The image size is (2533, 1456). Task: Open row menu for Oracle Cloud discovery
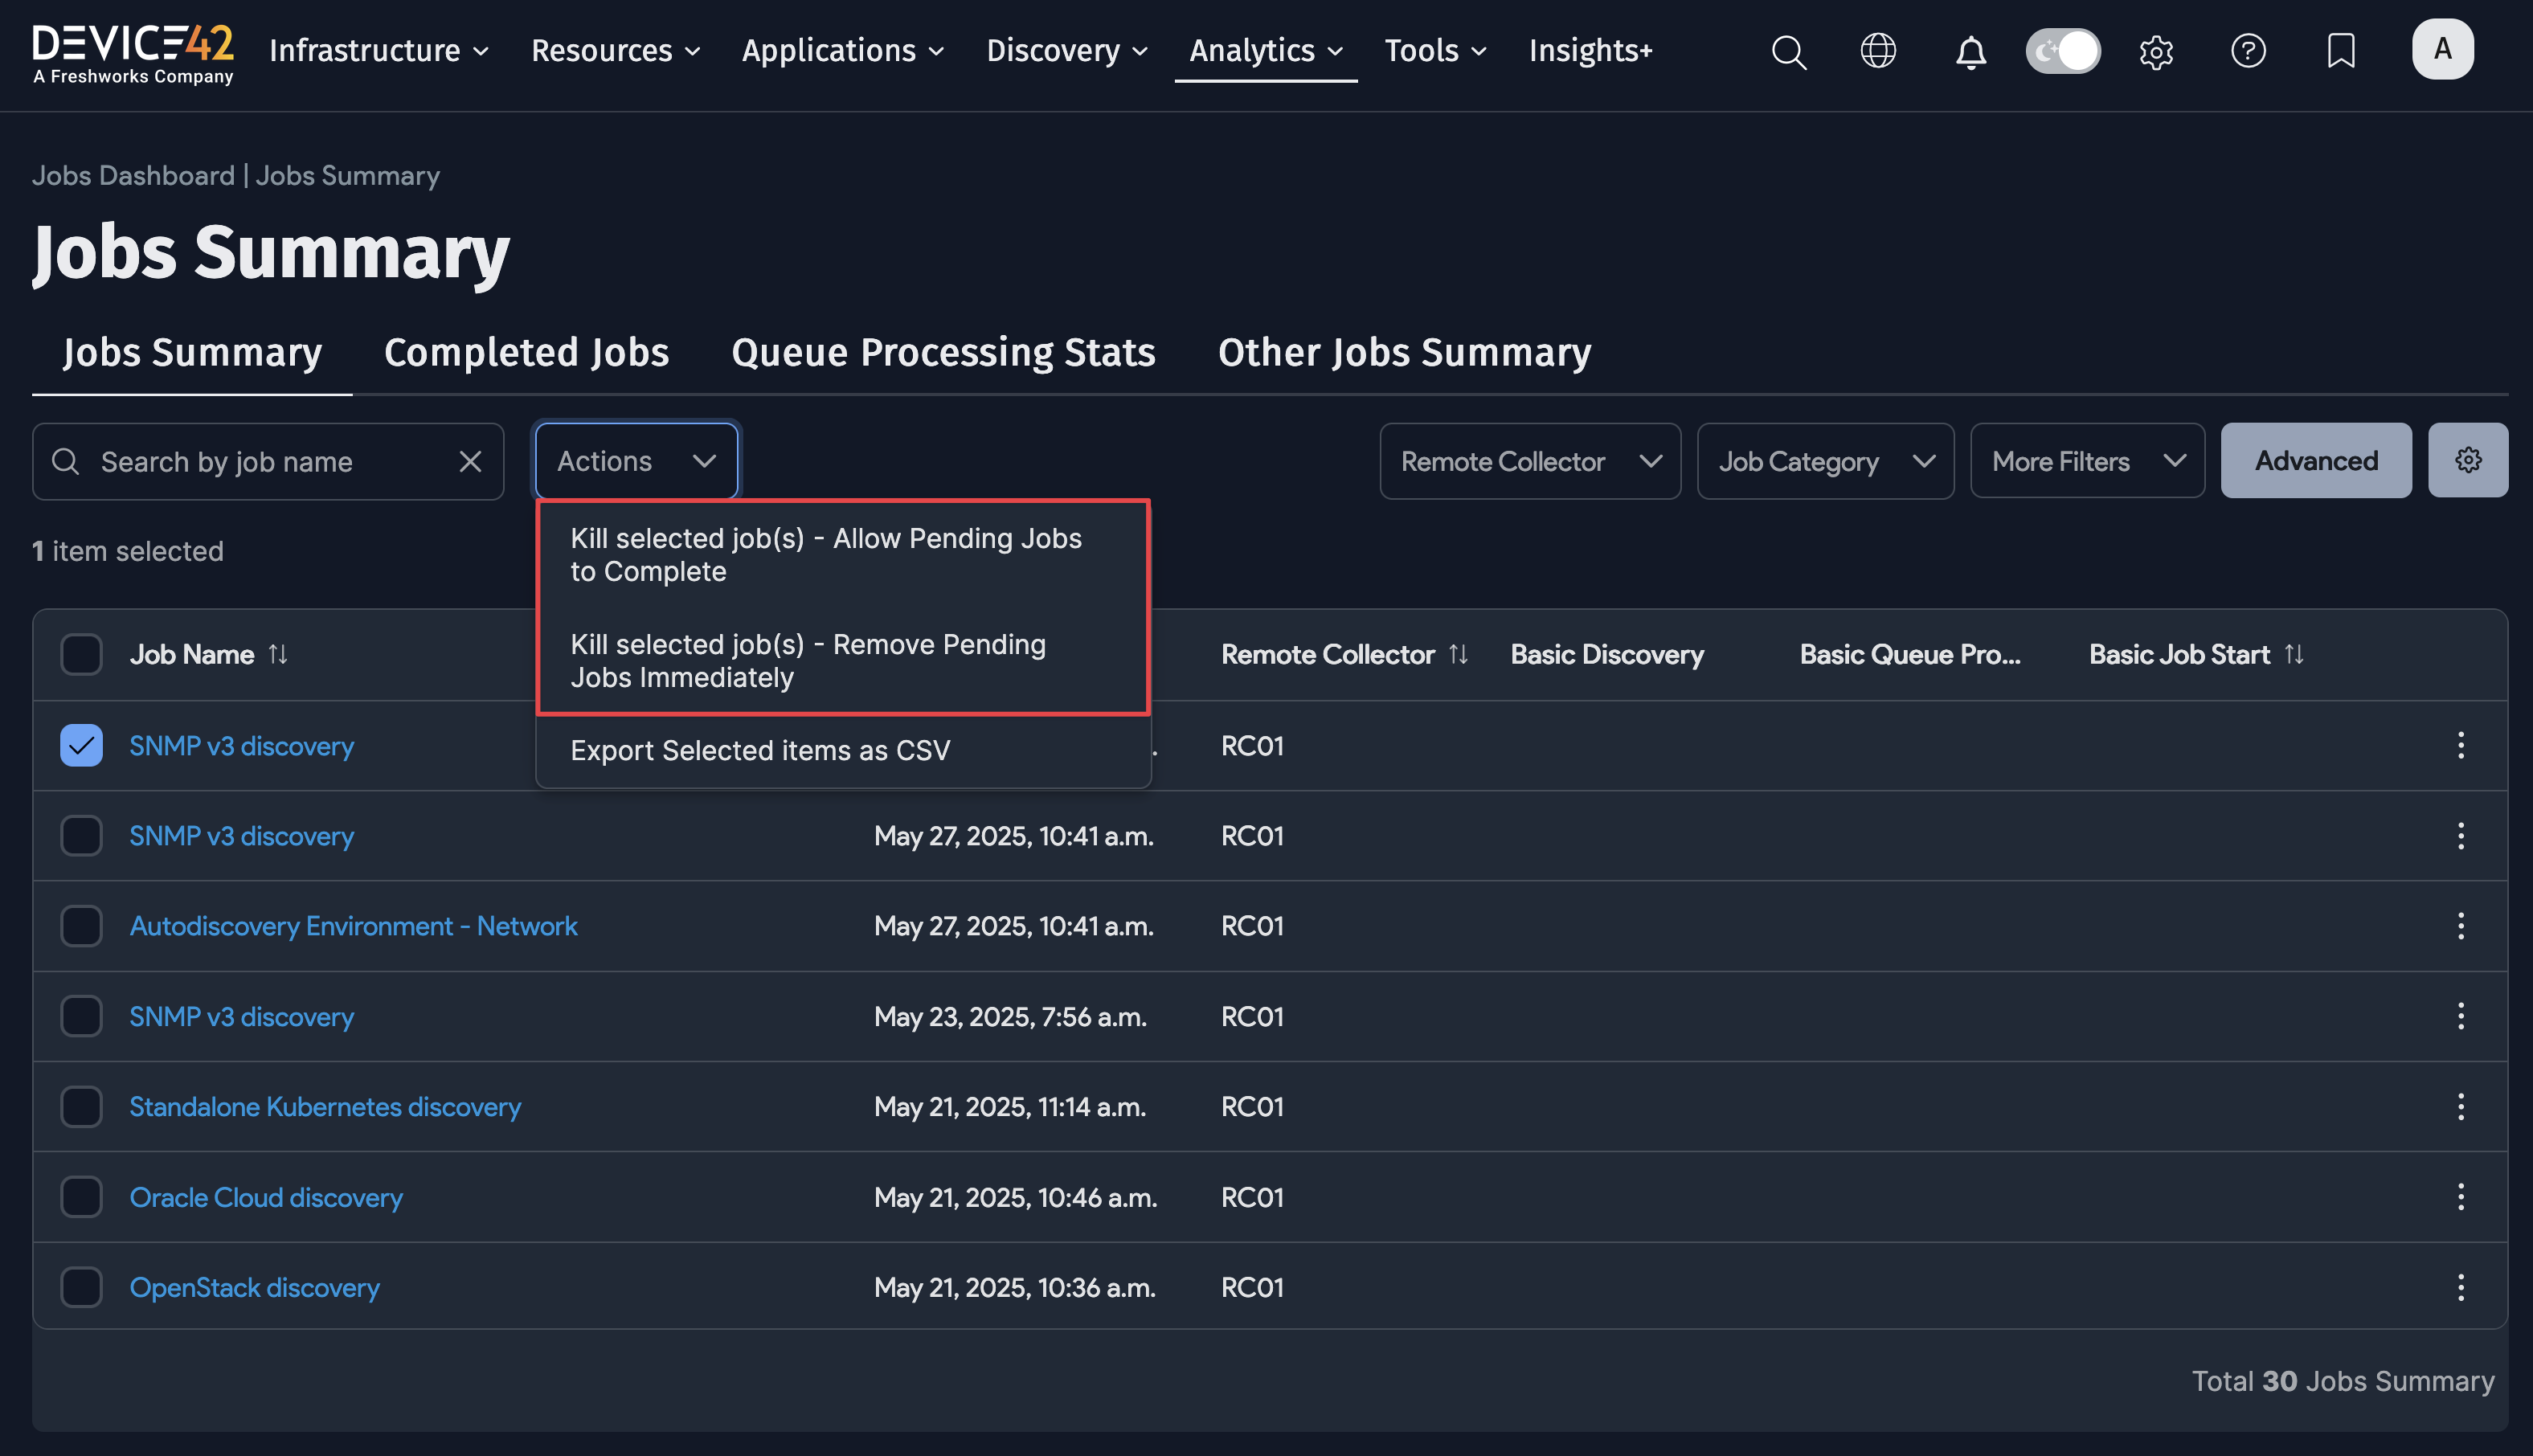pos(2461,1196)
